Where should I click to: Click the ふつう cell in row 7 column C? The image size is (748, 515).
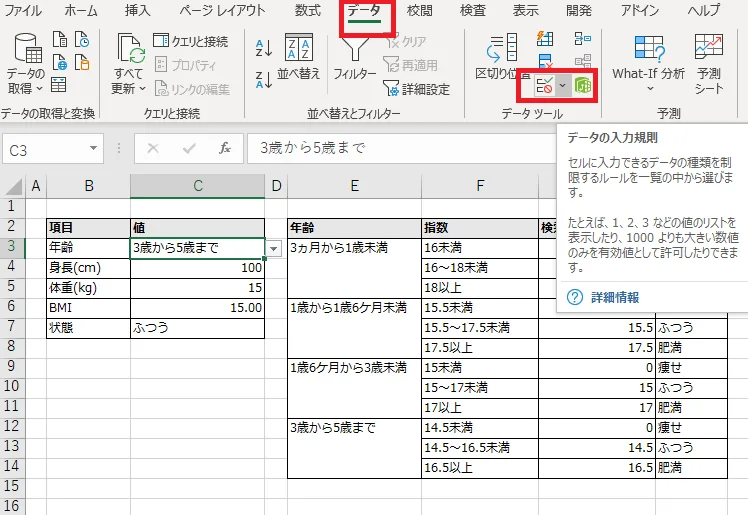tap(197, 328)
